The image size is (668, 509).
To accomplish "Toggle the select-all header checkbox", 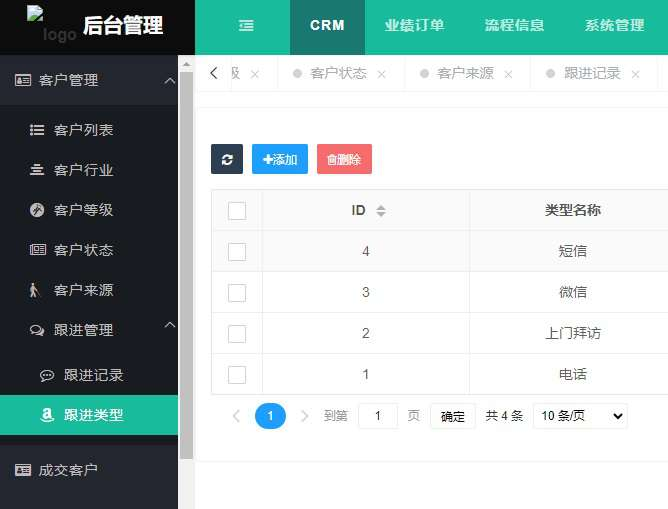I will [x=237, y=210].
